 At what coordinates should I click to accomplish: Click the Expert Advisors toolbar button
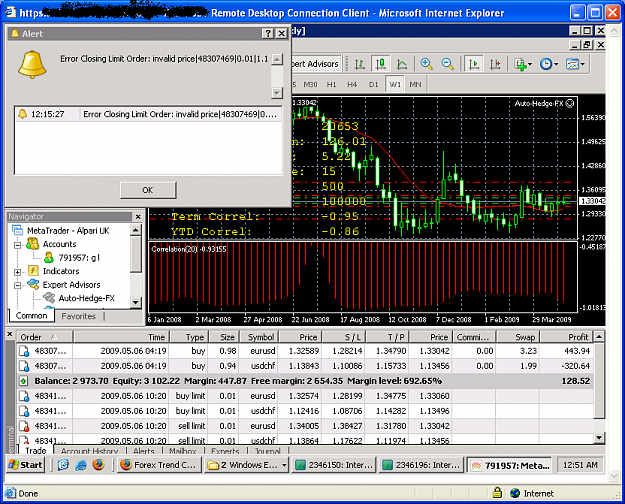pyautogui.click(x=316, y=64)
